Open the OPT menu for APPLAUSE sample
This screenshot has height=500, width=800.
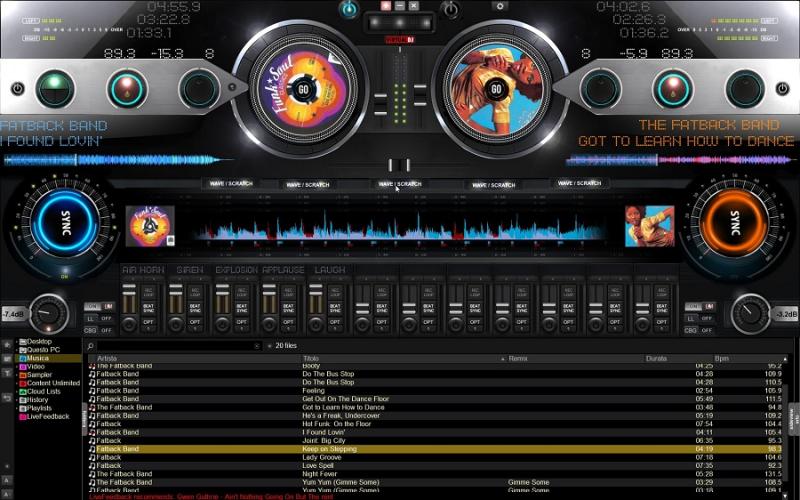(288, 322)
